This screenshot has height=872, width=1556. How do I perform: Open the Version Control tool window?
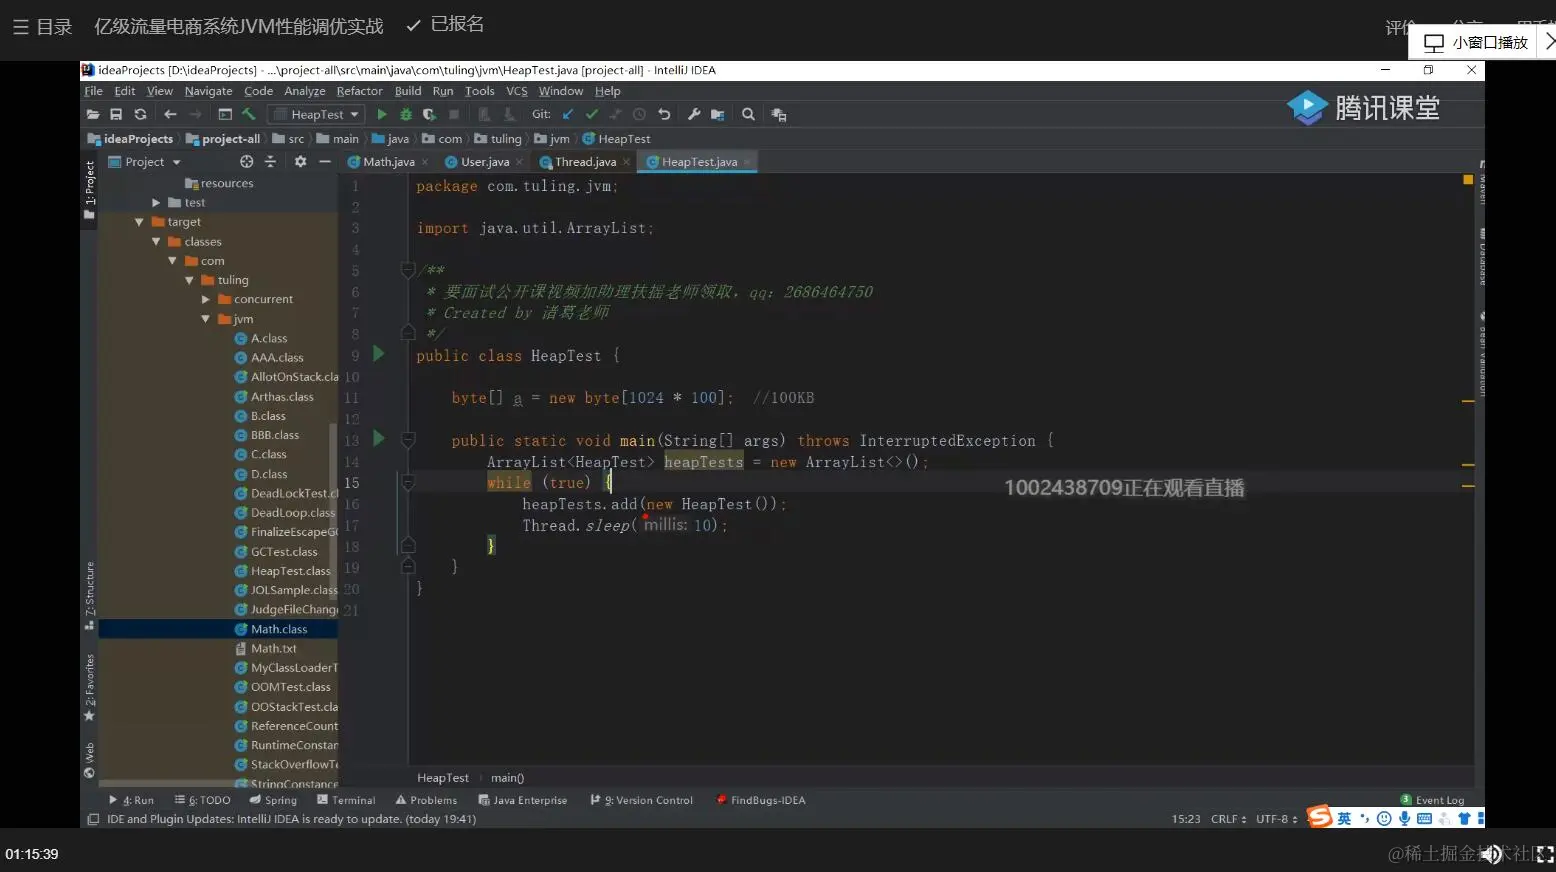(x=641, y=800)
